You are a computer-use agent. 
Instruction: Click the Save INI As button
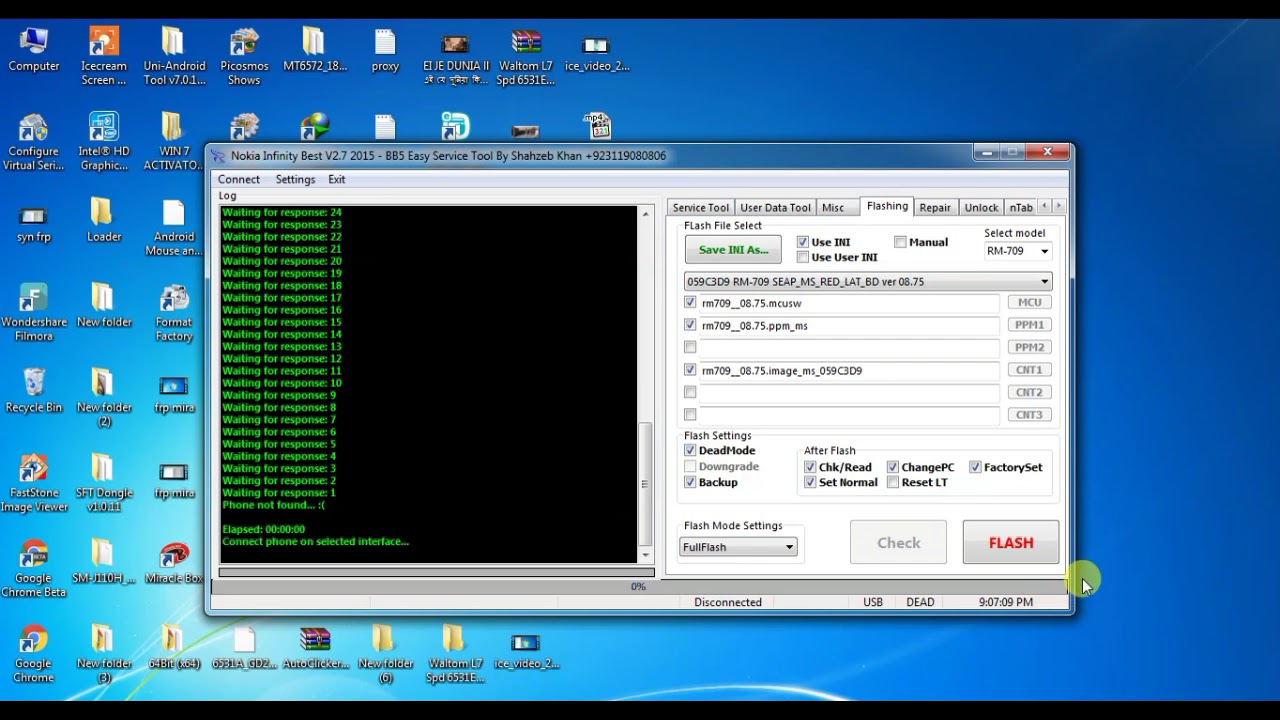click(x=733, y=250)
